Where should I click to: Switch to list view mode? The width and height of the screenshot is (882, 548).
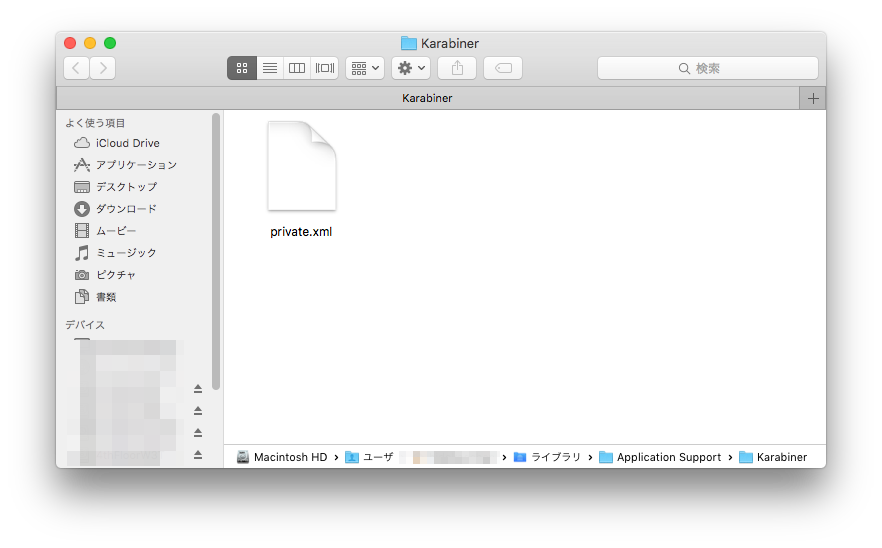269,68
